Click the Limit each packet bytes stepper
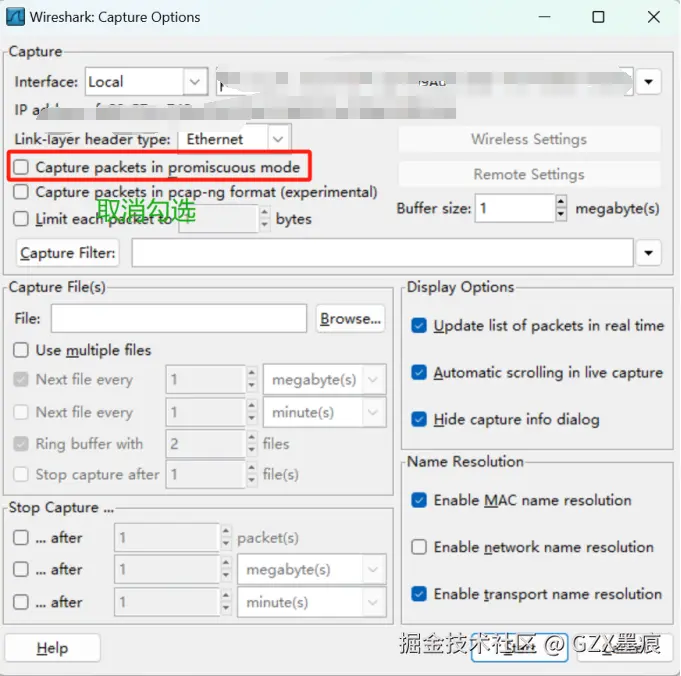The image size is (681, 676). (264, 219)
